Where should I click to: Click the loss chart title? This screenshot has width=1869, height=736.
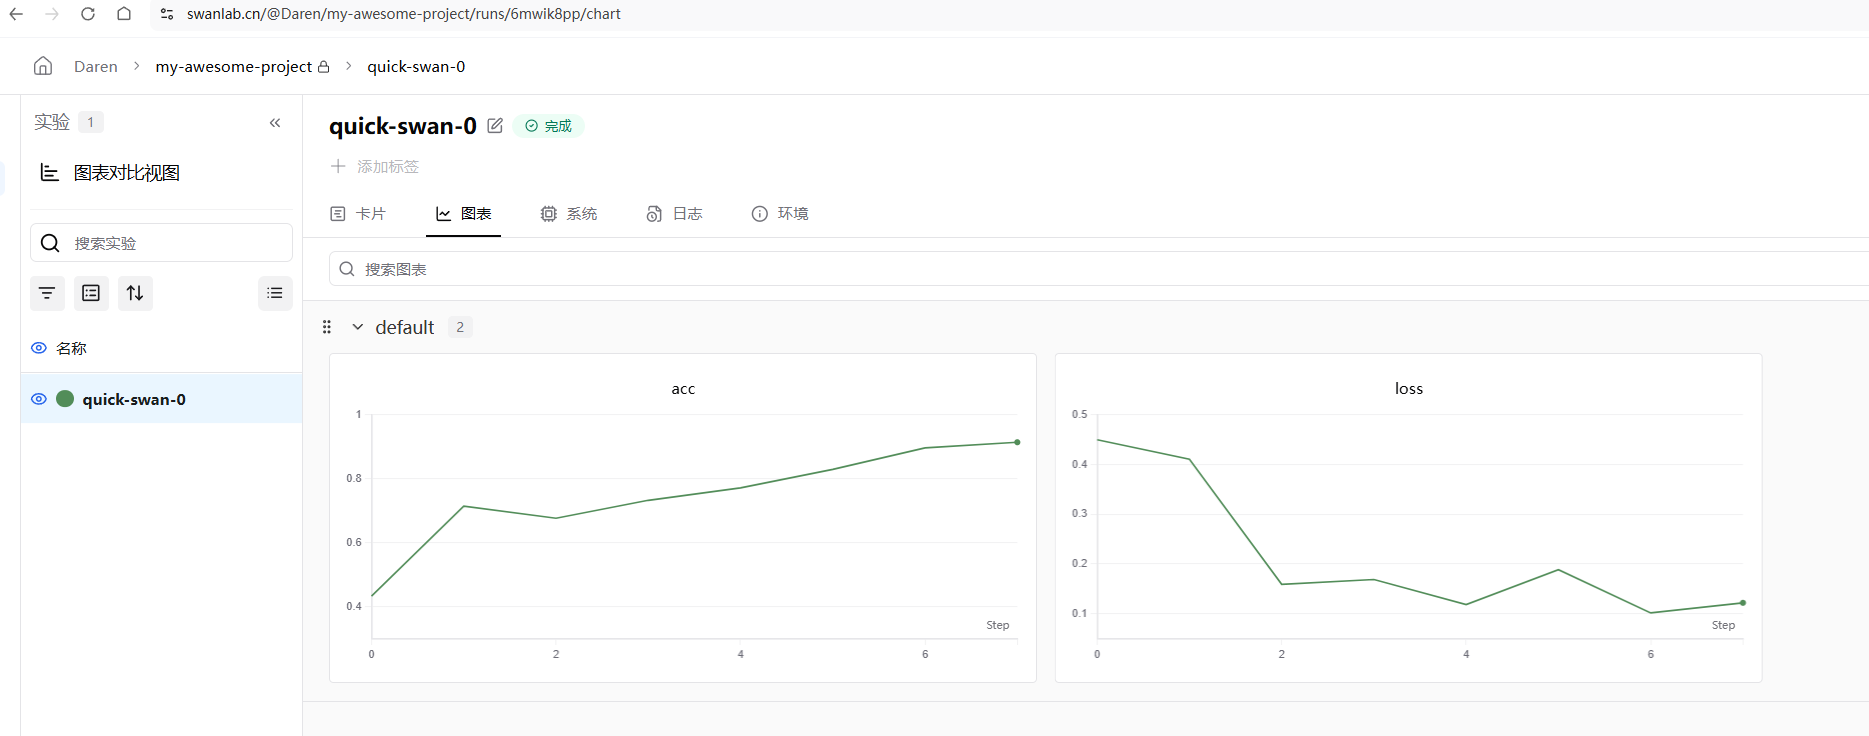coord(1409,389)
